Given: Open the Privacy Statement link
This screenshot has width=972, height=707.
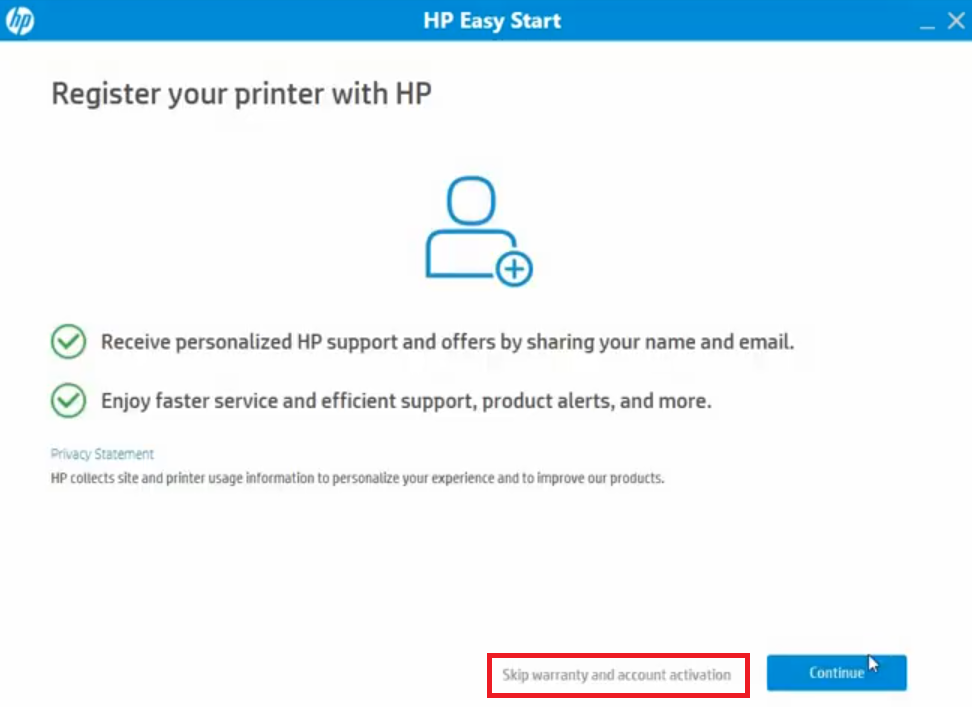Looking at the screenshot, I should 102,454.
